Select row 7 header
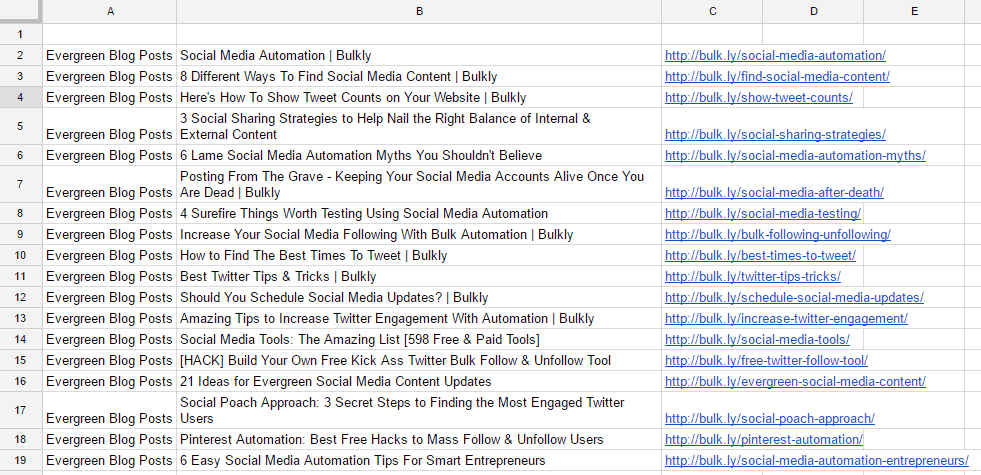This screenshot has width=981, height=475. [21, 184]
